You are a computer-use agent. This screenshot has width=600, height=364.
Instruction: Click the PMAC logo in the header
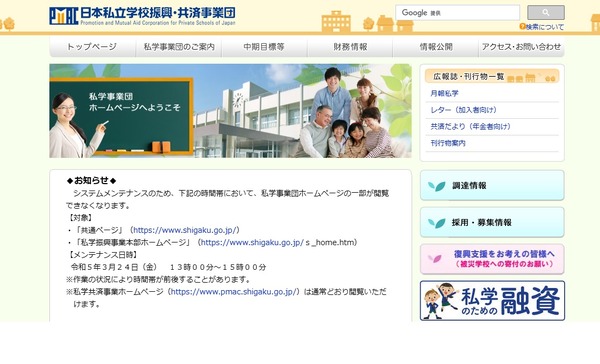[64, 16]
